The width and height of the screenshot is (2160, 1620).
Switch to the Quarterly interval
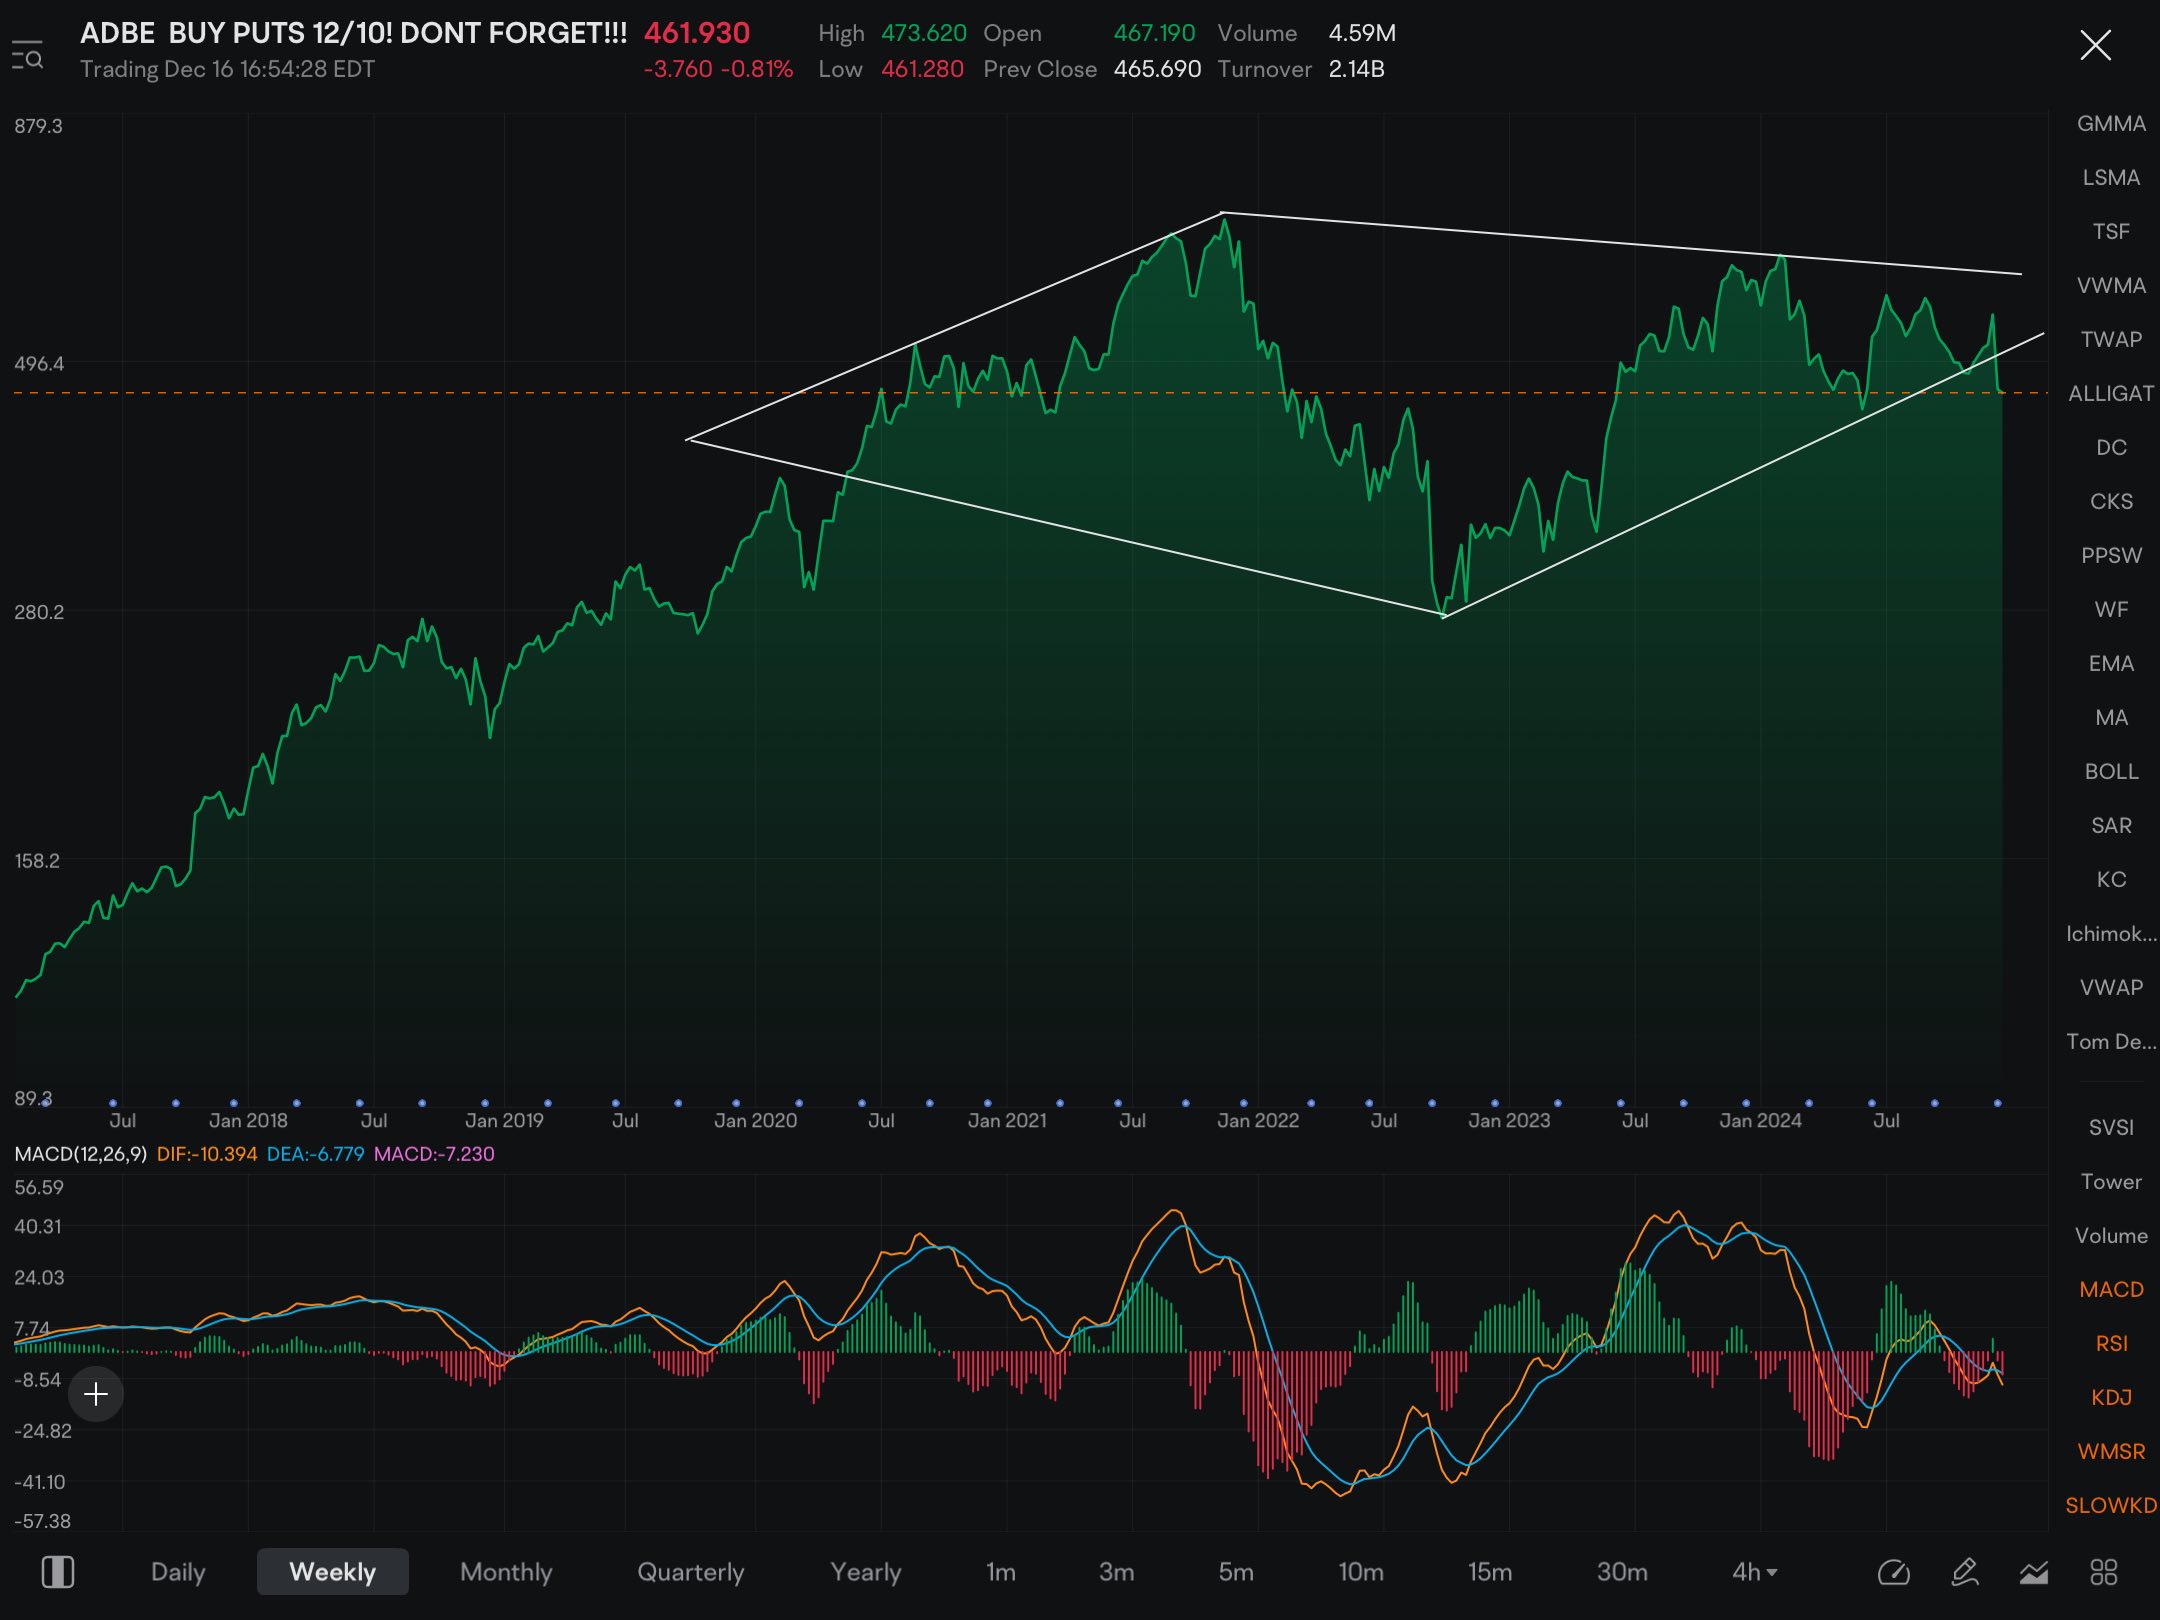(691, 1572)
